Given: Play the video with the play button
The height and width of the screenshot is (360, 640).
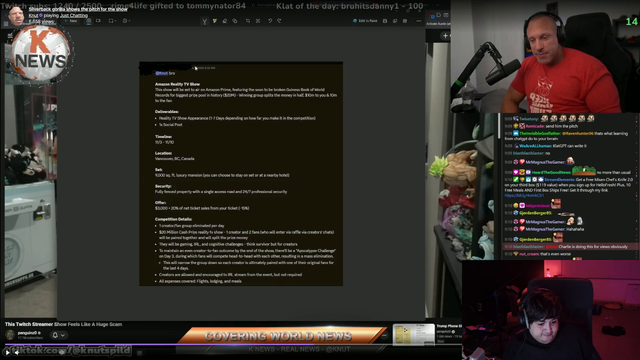Looking at the screenshot, I should (x=7, y=352).
